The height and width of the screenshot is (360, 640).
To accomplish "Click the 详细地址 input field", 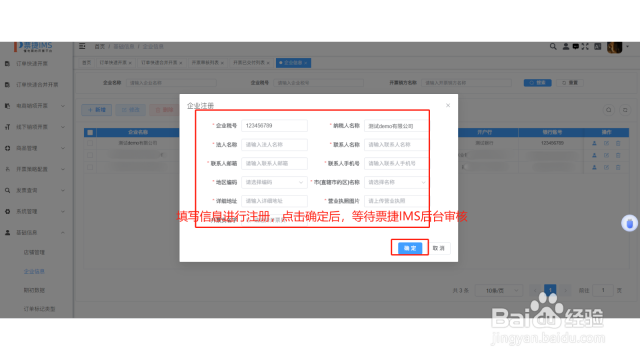I will click(274, 201).
